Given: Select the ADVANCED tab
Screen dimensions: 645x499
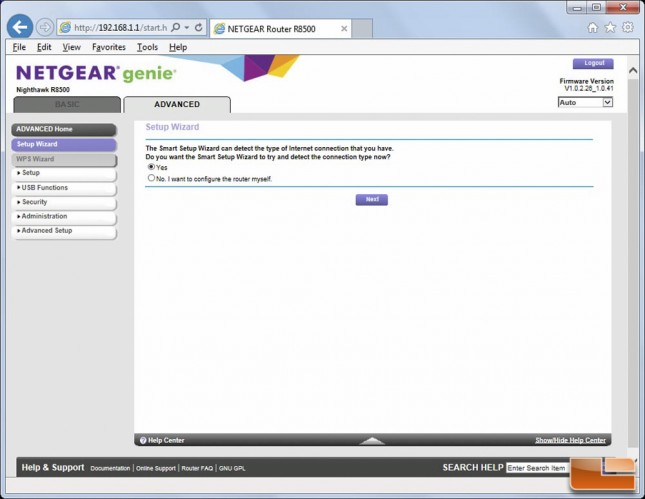Looking at the screenshot, I should click(177, 104).
